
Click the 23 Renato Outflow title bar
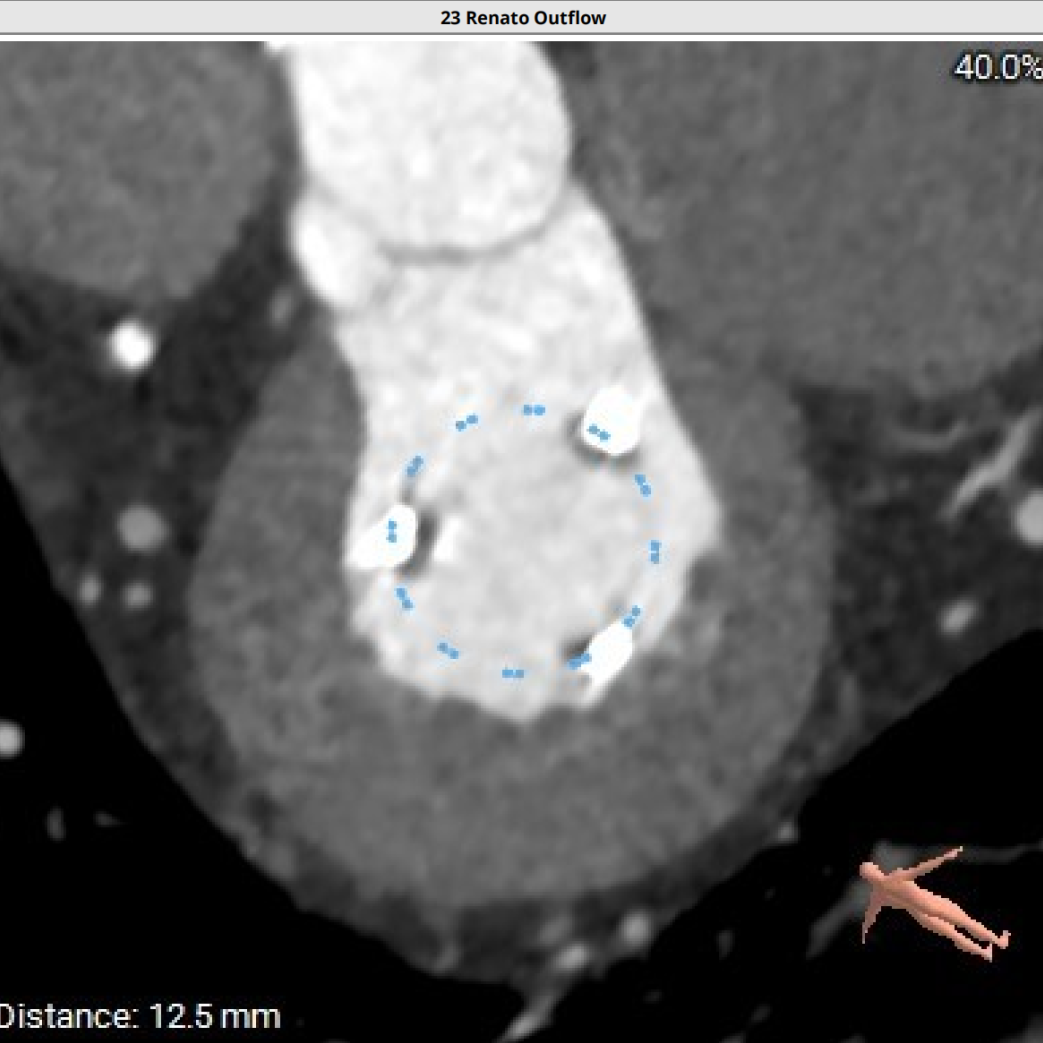(521, 18)
